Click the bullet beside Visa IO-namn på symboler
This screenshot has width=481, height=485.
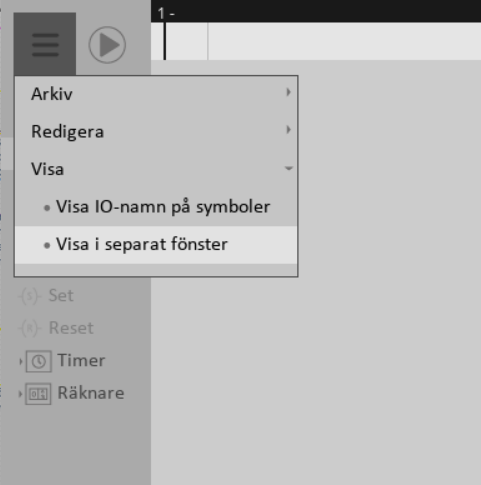pos(47,208)
